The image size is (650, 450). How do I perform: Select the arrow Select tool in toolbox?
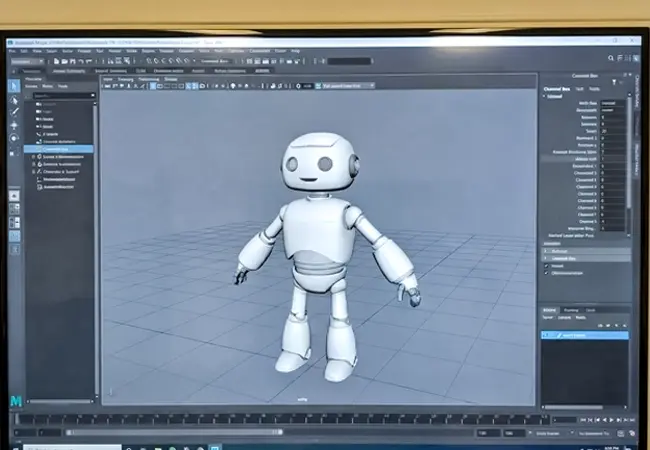coord(14,86)
